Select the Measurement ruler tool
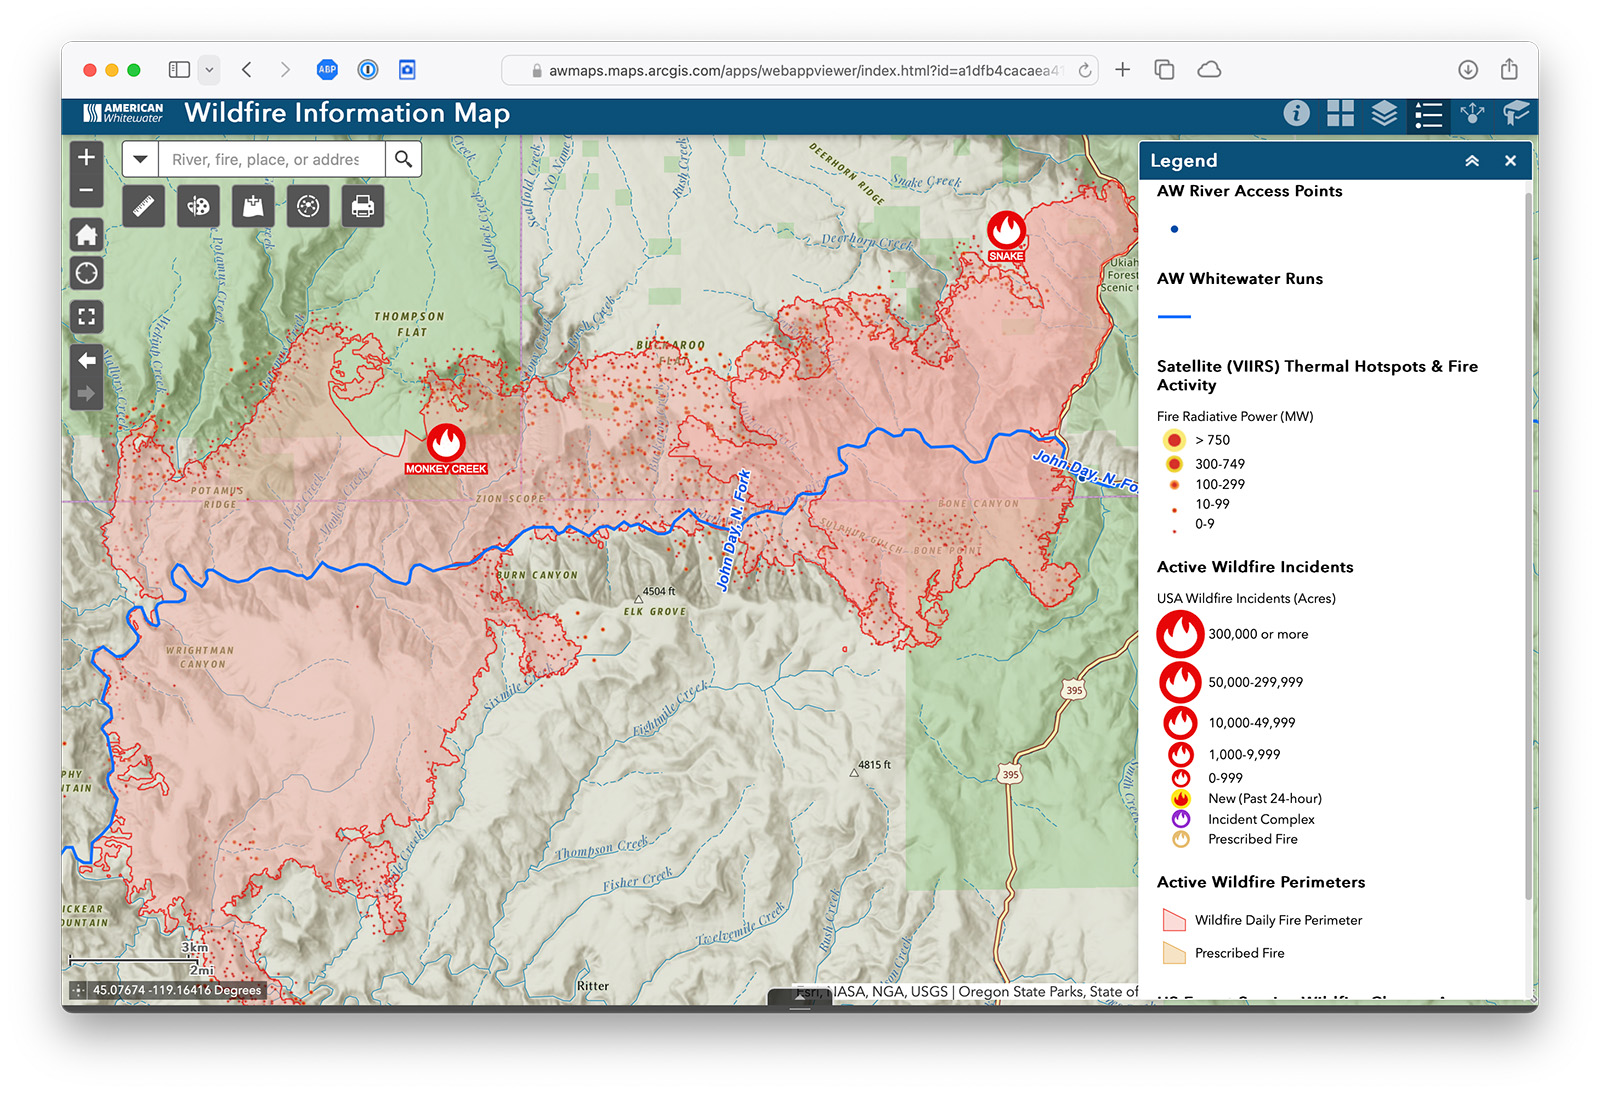This screenshot has height=1094, width=1600. 143,206
